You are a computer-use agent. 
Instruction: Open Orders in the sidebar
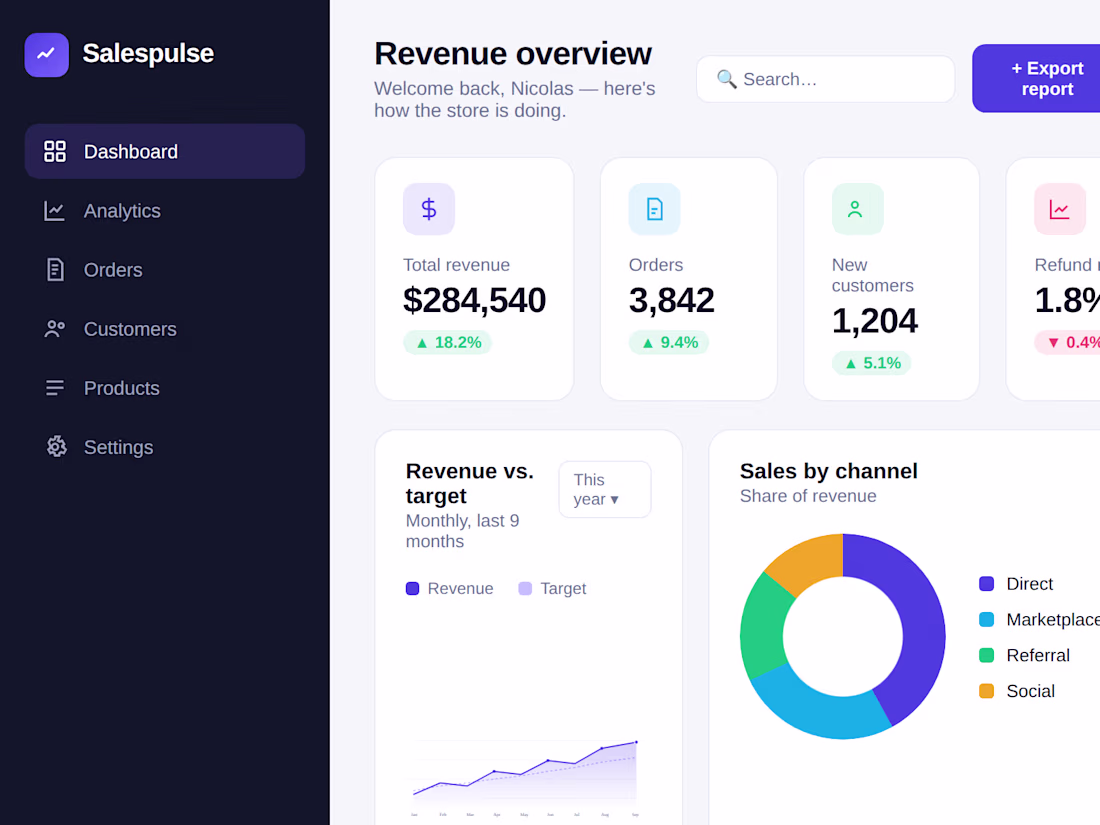pos(165,269)
